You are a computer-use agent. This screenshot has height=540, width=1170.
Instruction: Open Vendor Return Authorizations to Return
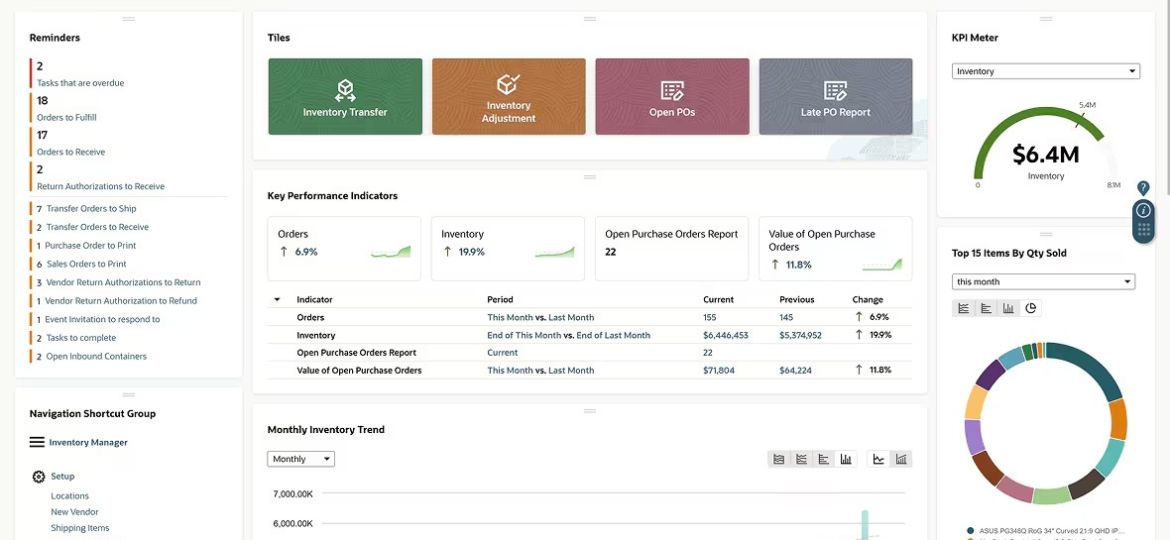(x=123, y=283)
